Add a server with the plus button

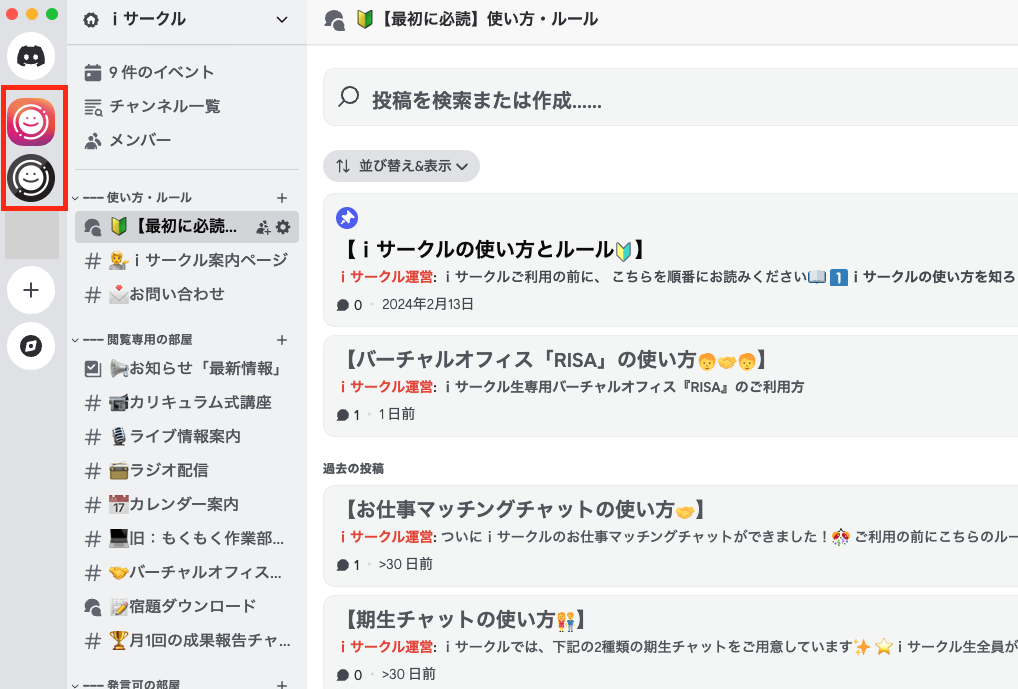click(32, 290)
